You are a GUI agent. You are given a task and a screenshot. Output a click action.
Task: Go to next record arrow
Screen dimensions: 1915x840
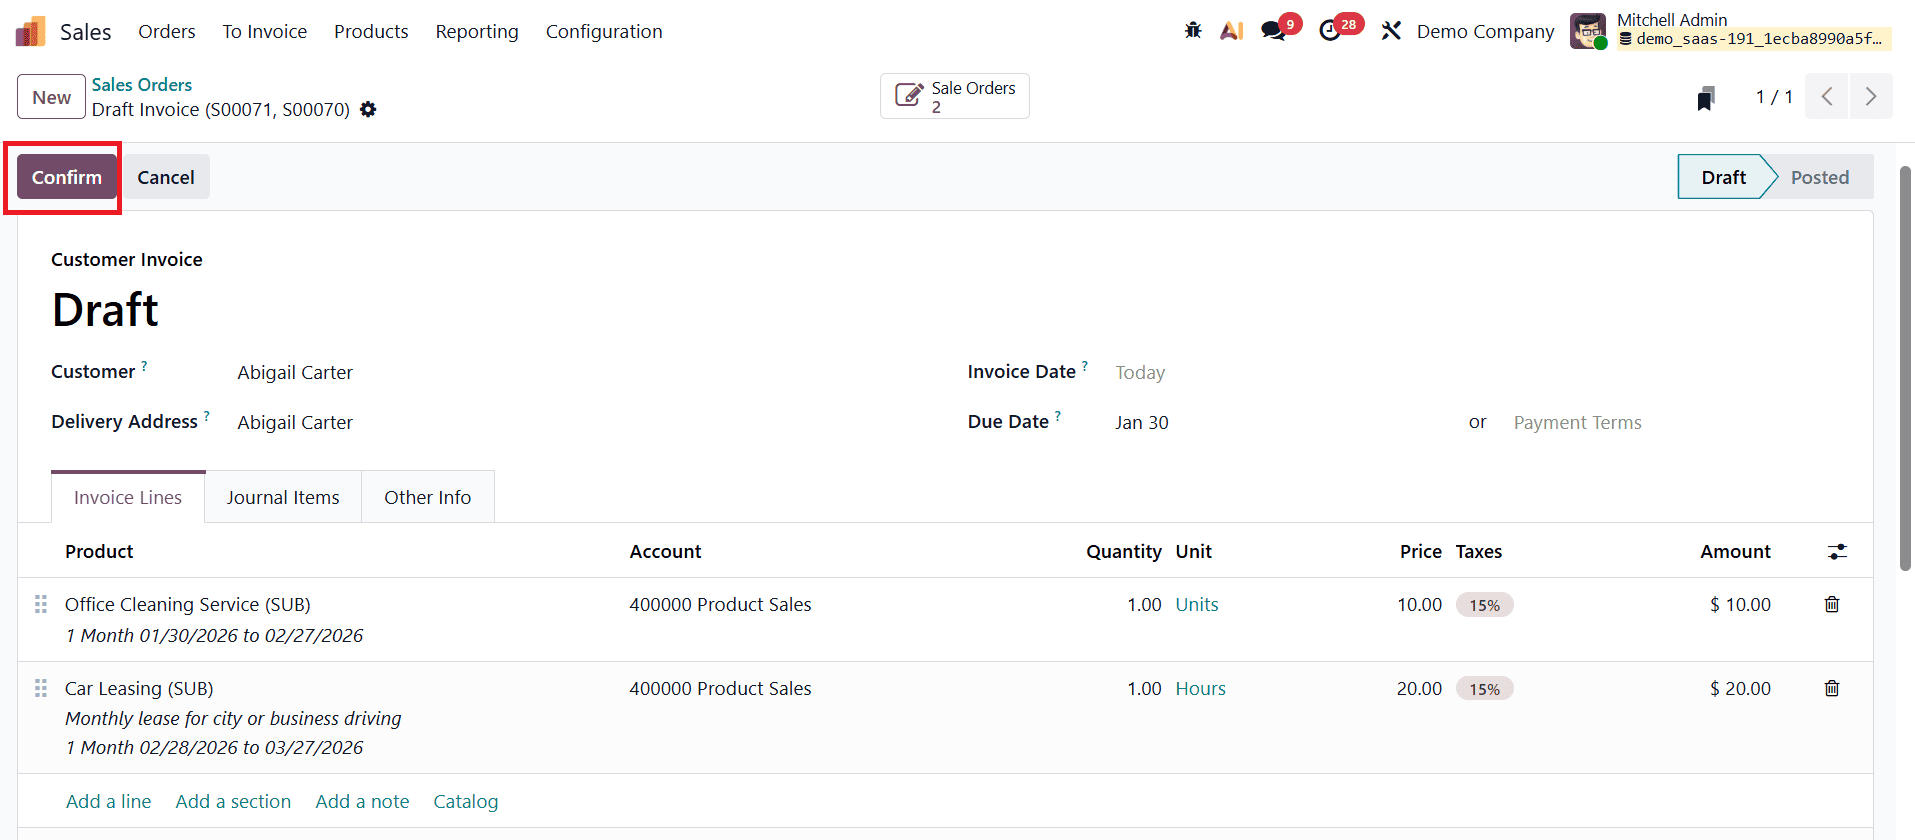coord(1871,96)
